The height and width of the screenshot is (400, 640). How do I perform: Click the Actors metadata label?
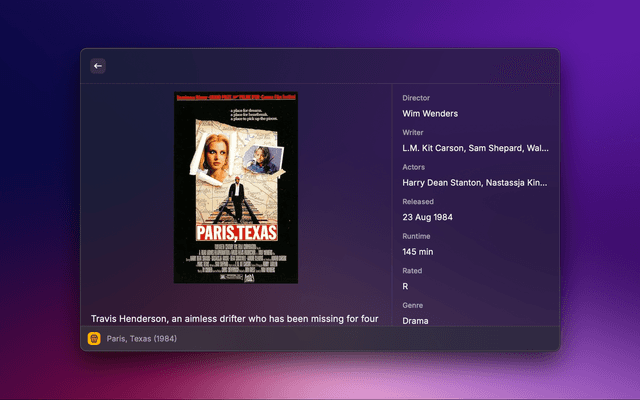coord(414,167)
